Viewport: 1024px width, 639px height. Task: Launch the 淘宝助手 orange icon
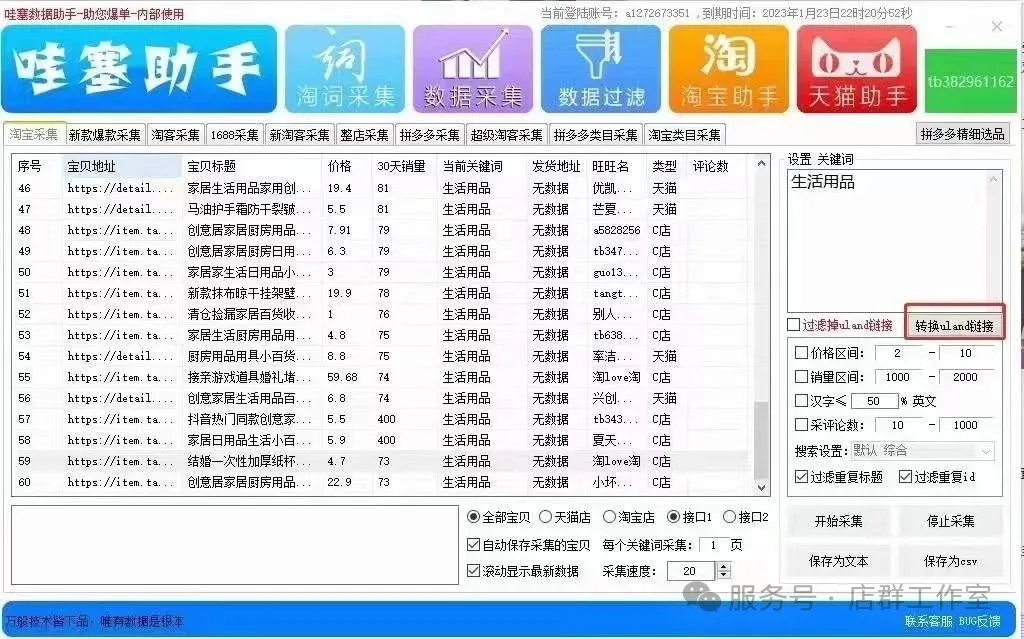point(729,68)
